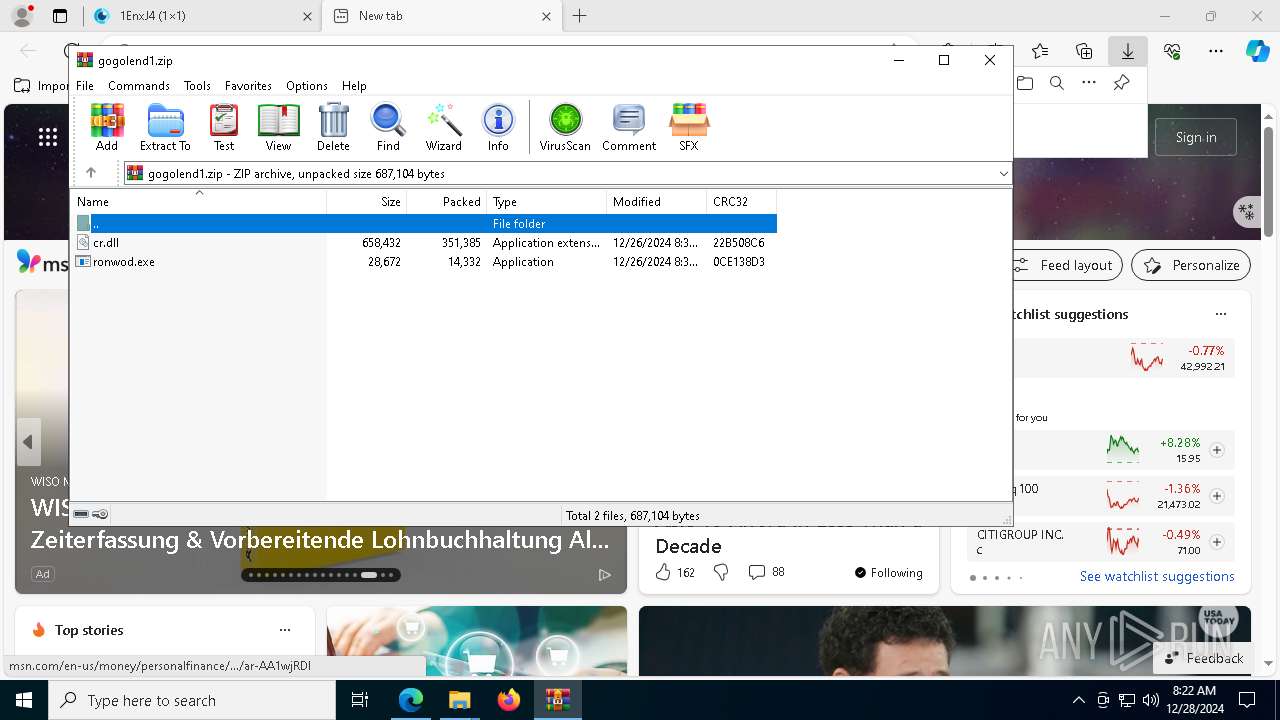Like the article with 162 likes

[674, 573]
